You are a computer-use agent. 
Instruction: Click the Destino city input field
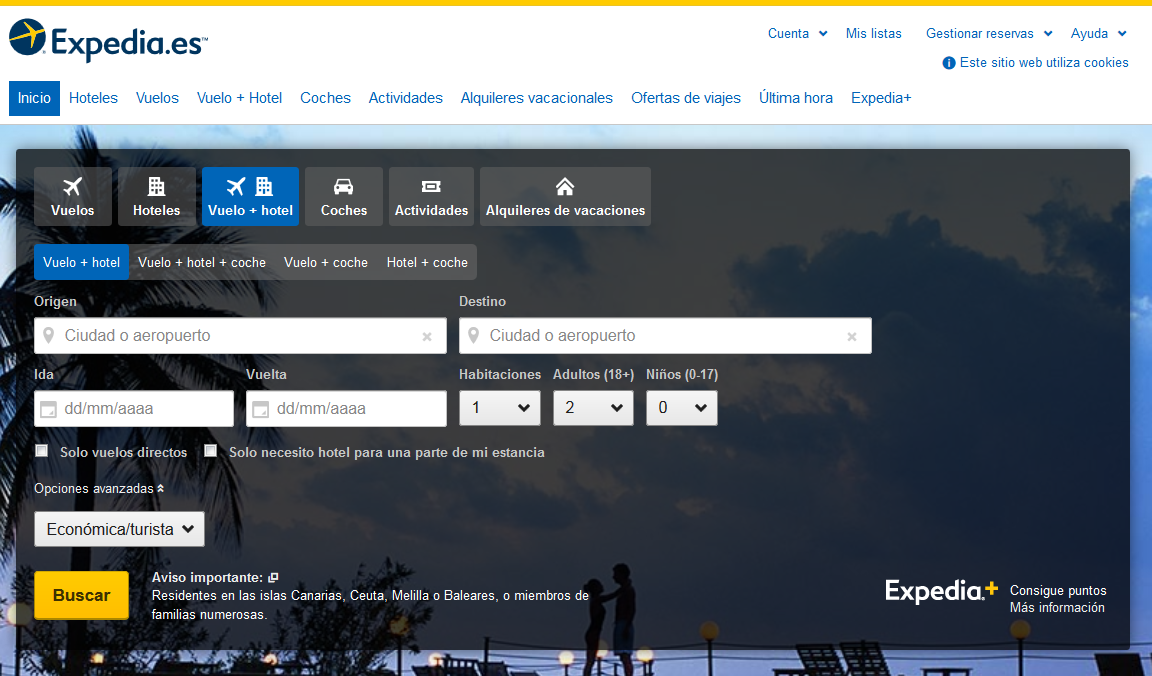pyautogui.click(x=666, y=336)
